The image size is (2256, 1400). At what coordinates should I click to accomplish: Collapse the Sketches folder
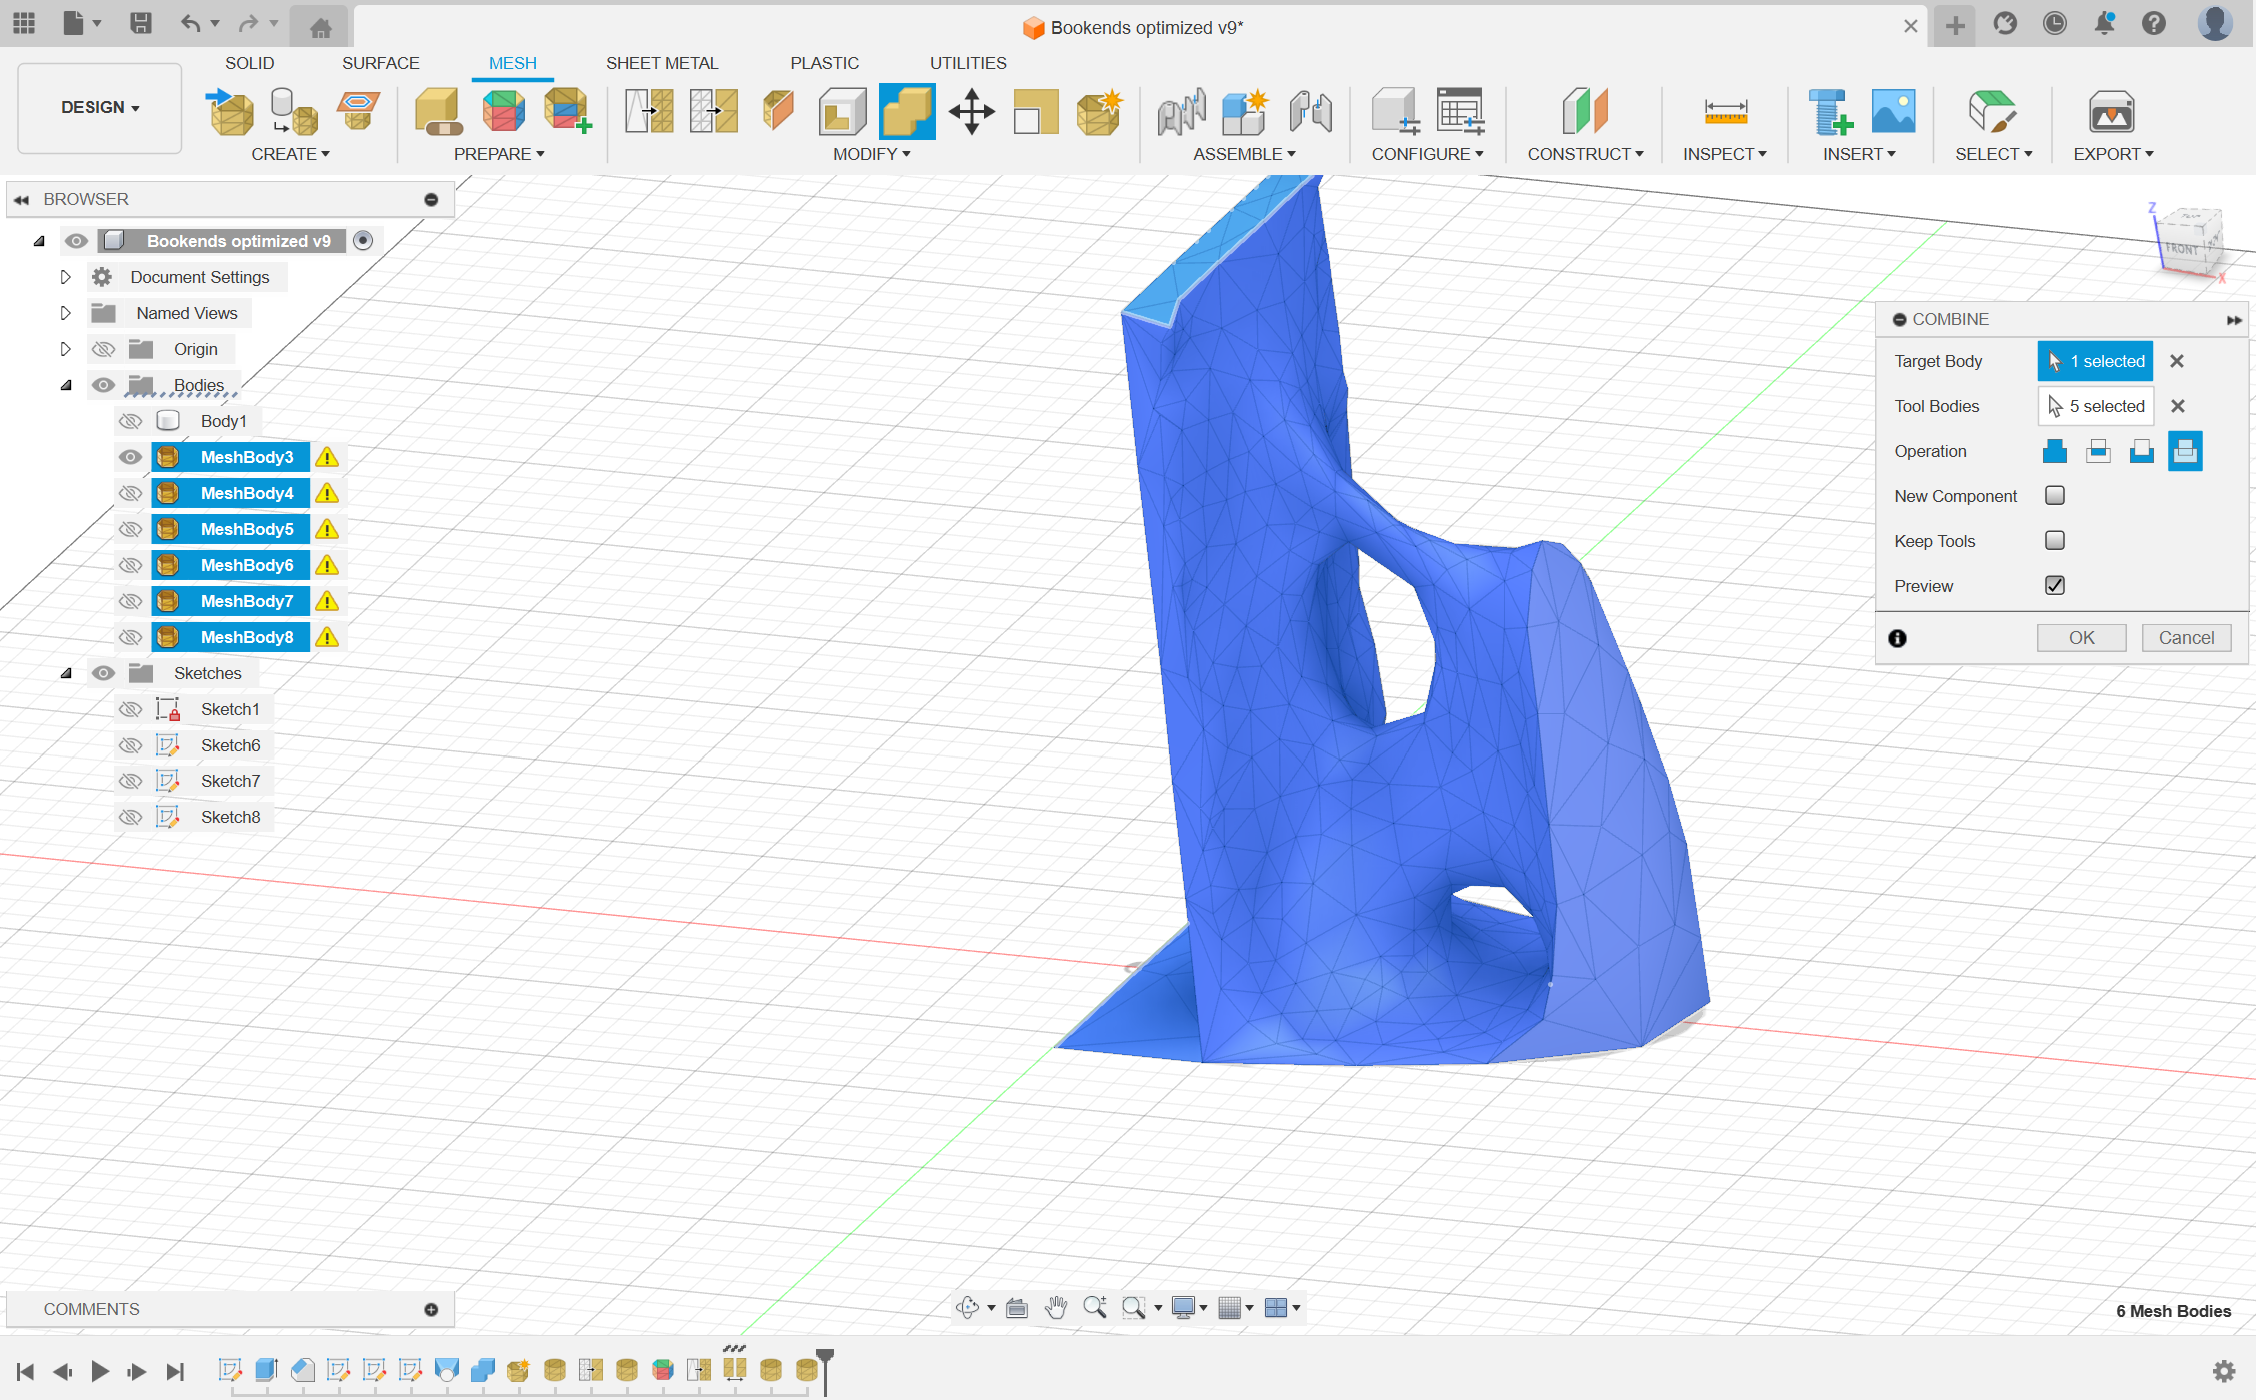coord(66,673)
